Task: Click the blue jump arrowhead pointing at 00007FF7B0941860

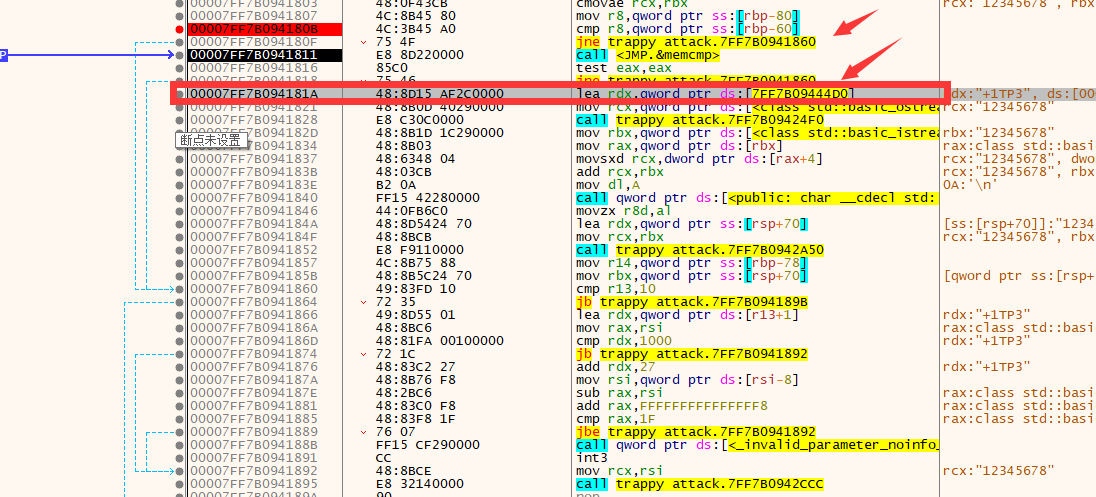Action: coord(171,289)
